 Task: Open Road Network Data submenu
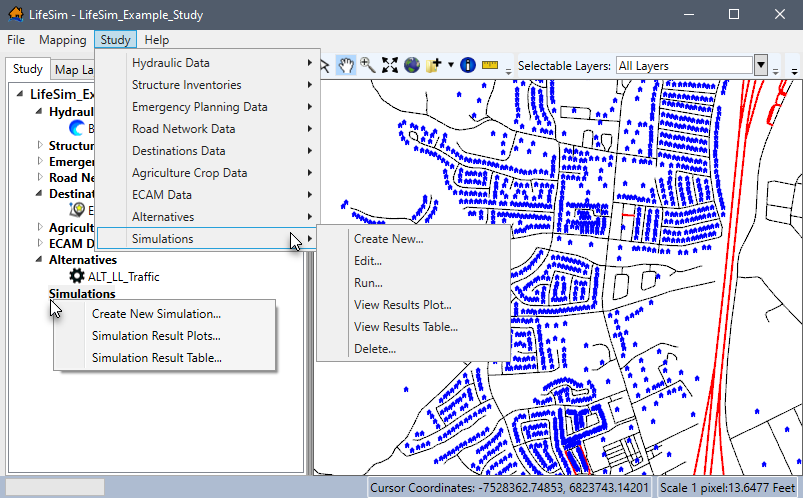pyautogui.click(x=208, y=129)
